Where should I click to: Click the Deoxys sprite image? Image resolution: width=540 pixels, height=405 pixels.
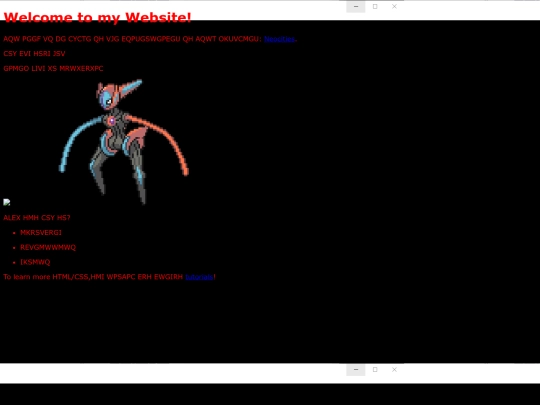124,142
